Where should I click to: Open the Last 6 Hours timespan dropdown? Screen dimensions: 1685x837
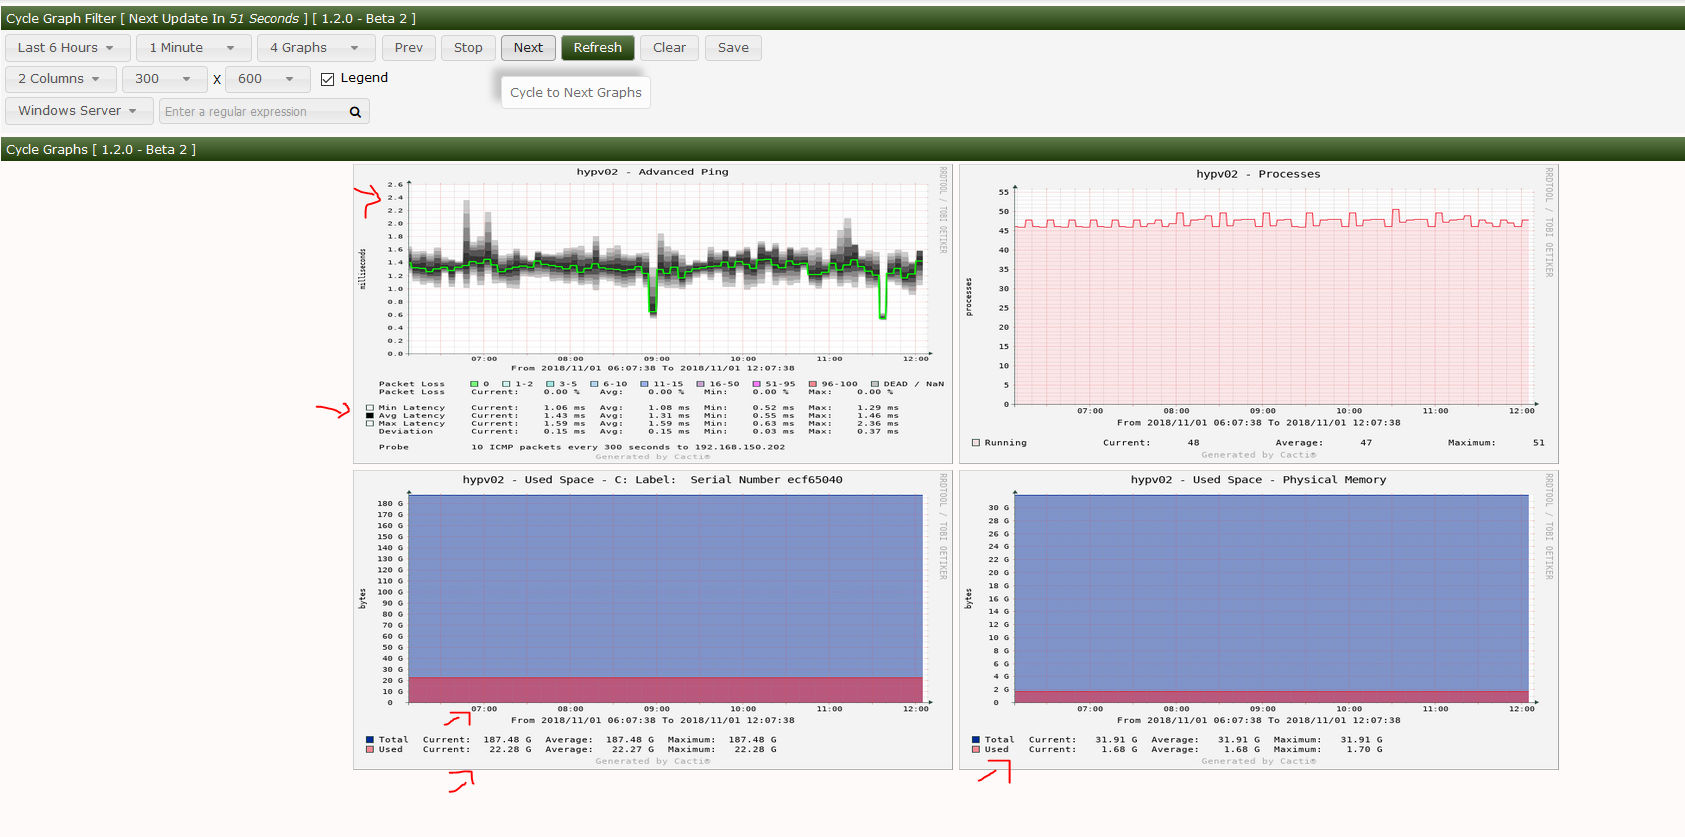(67, 48)
